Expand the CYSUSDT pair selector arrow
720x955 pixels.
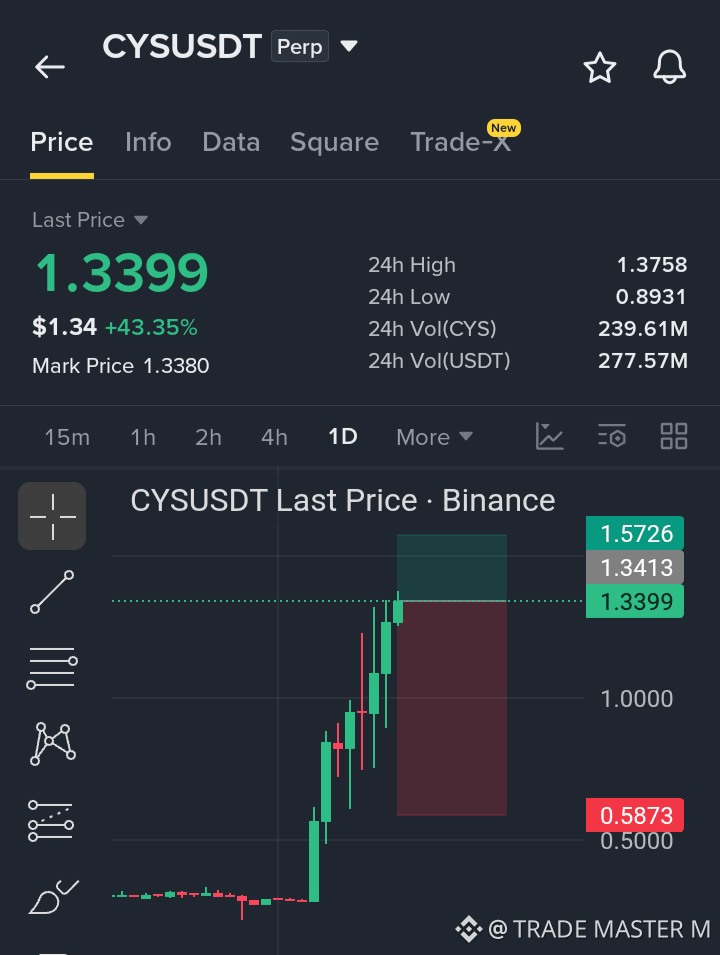tap(348, 46)
